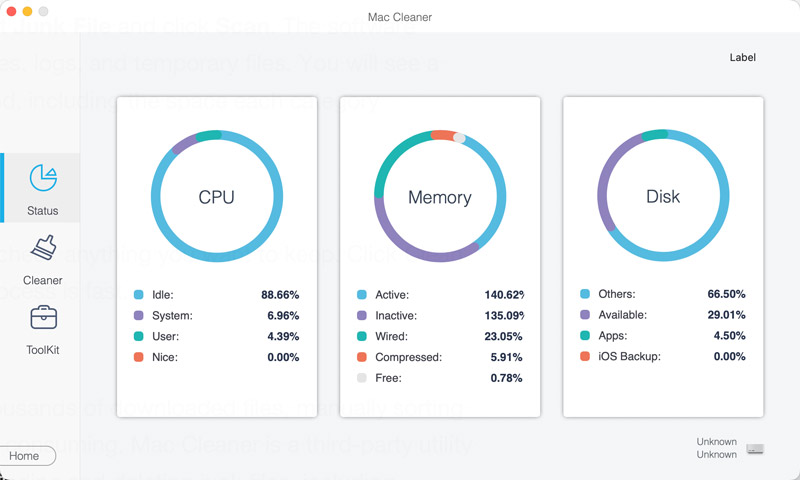Select the Cleaner brush icon
Screen dimensions: 800x480
(x=43, y=247)
